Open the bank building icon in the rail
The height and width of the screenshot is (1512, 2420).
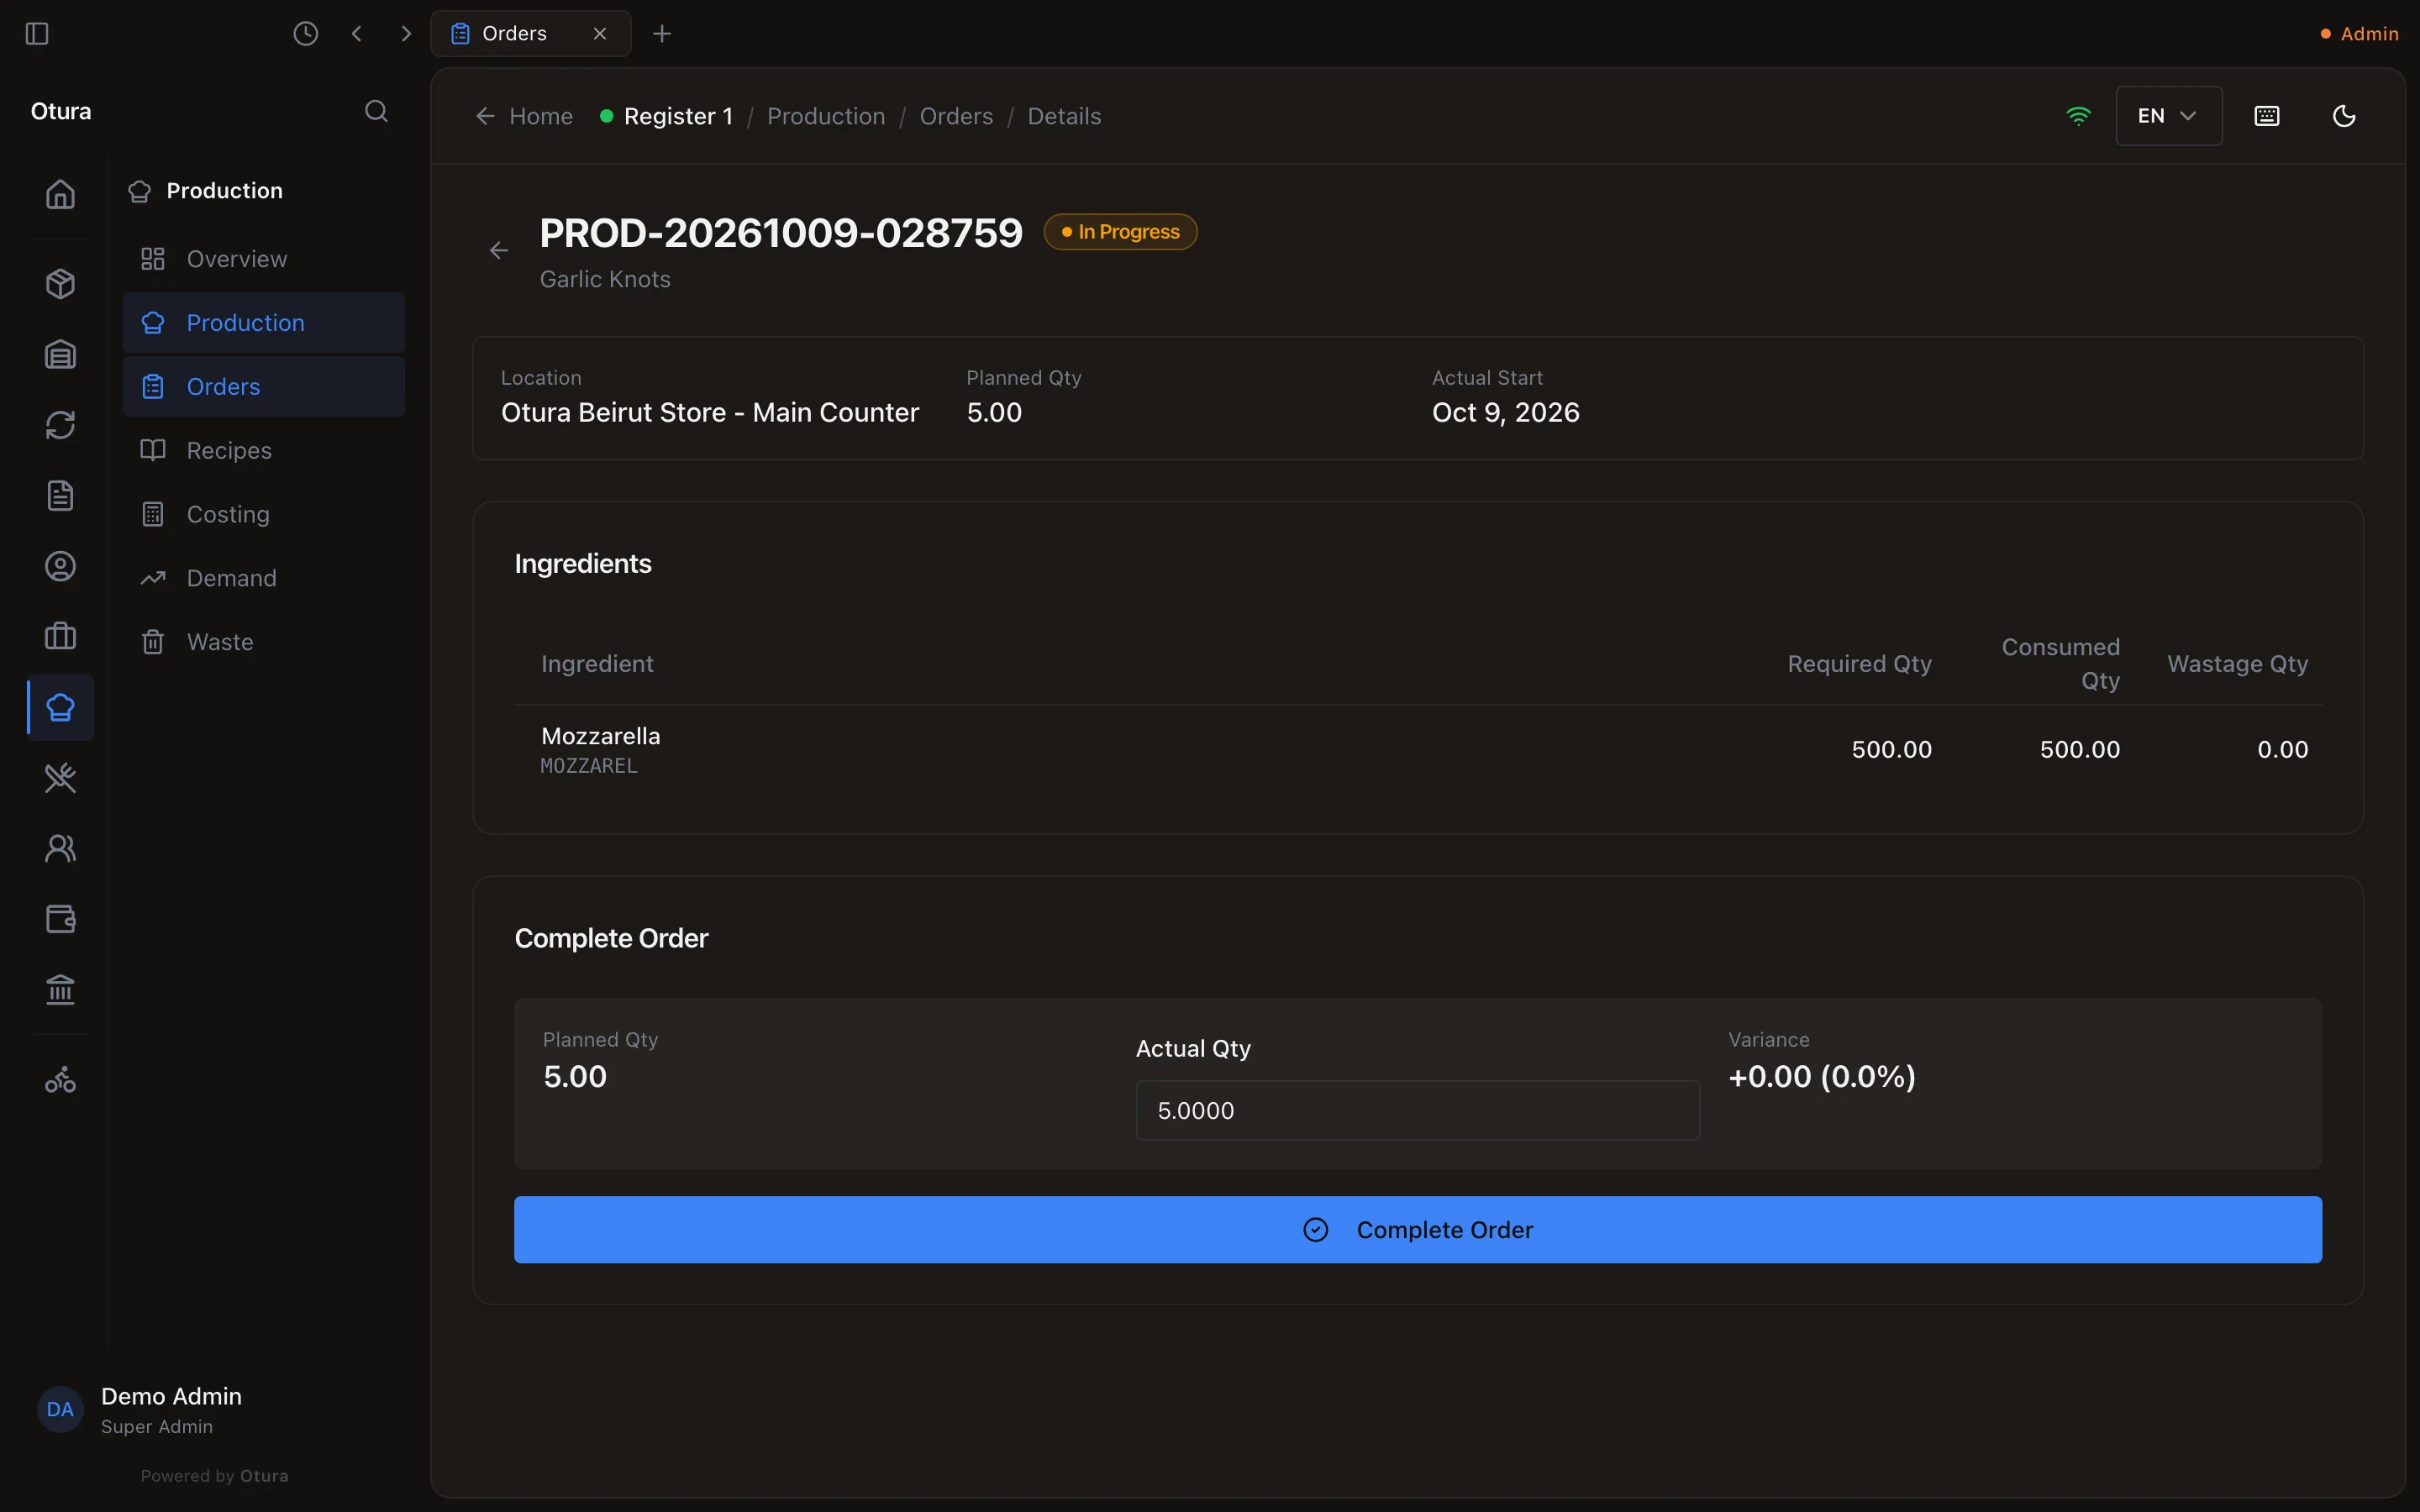[60, 989]
